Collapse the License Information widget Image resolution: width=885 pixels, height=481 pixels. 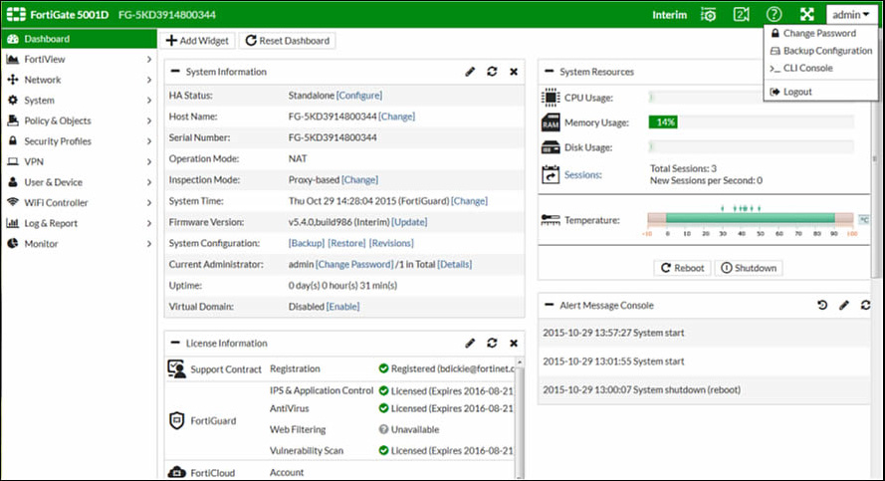coord(175,343)
